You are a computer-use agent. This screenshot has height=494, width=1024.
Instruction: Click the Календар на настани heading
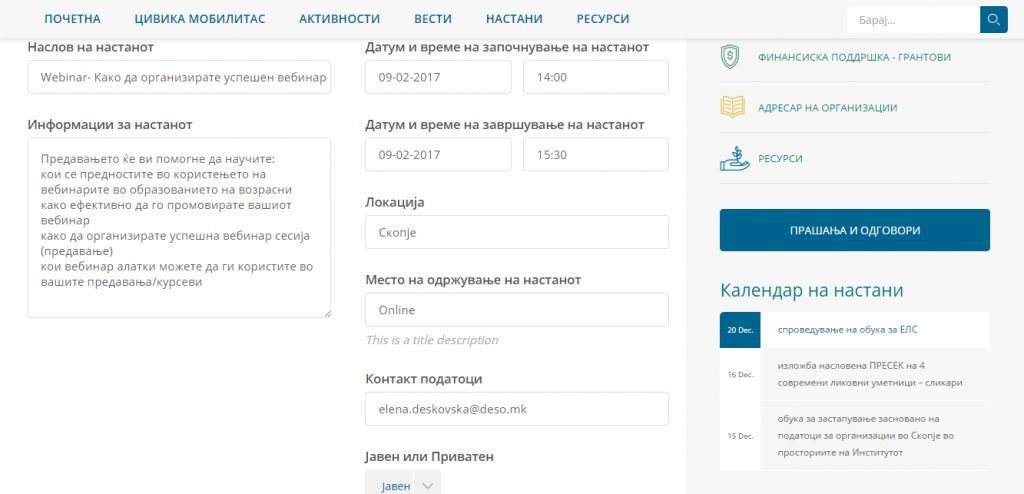point(811,290)
